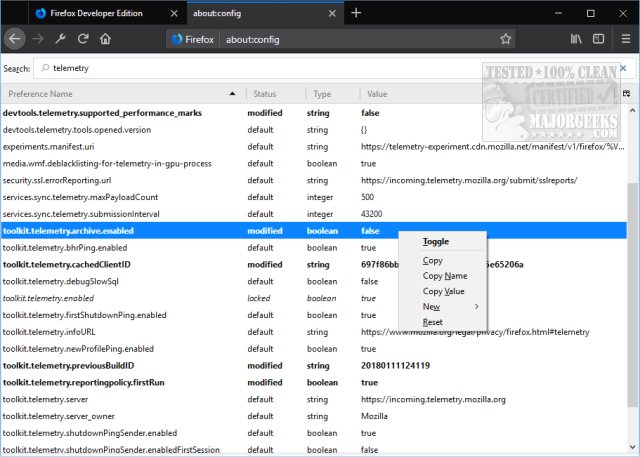Open developer tools via wrench icon
The image size is (640, 457).
[x=60, y=39]
